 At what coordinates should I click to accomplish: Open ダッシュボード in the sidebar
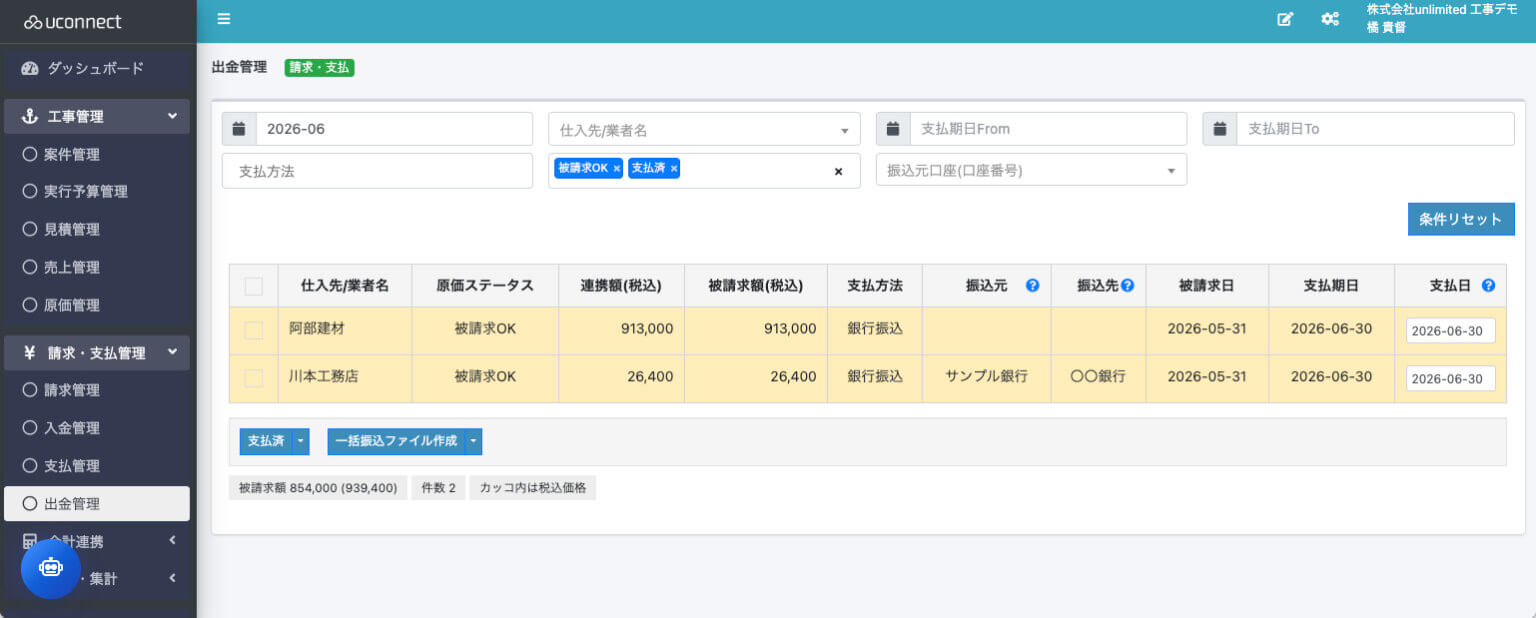[x=97, y=69]
